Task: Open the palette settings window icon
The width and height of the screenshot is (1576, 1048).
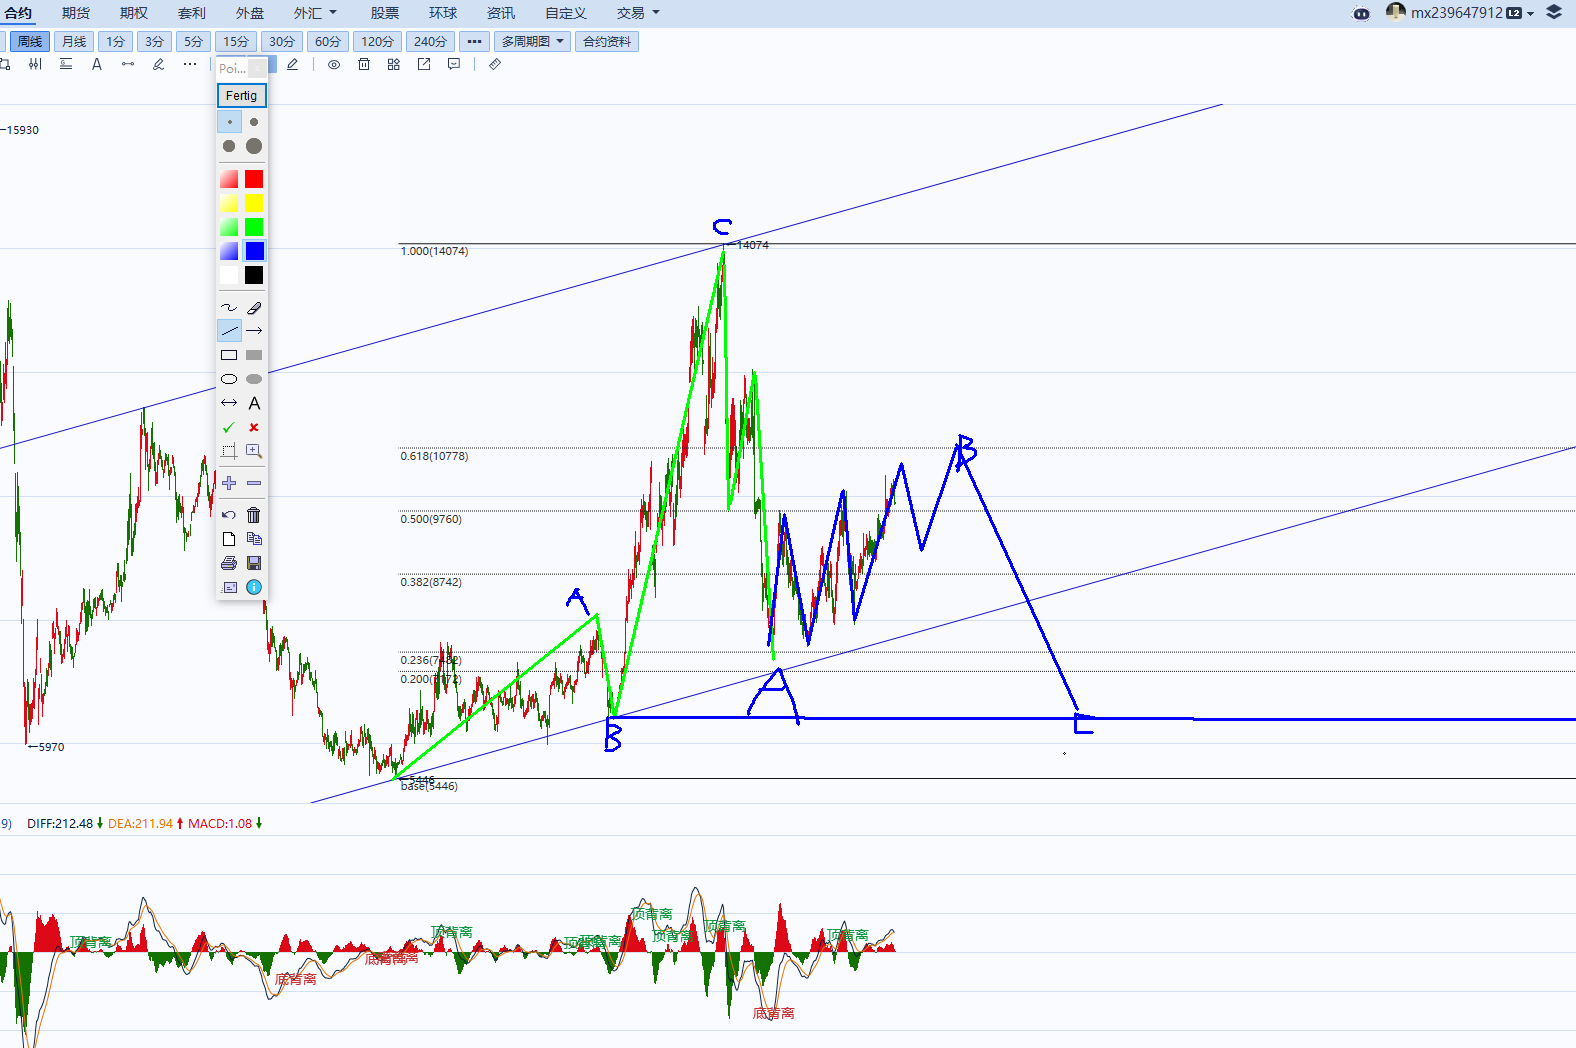Action: pos(229,587)
